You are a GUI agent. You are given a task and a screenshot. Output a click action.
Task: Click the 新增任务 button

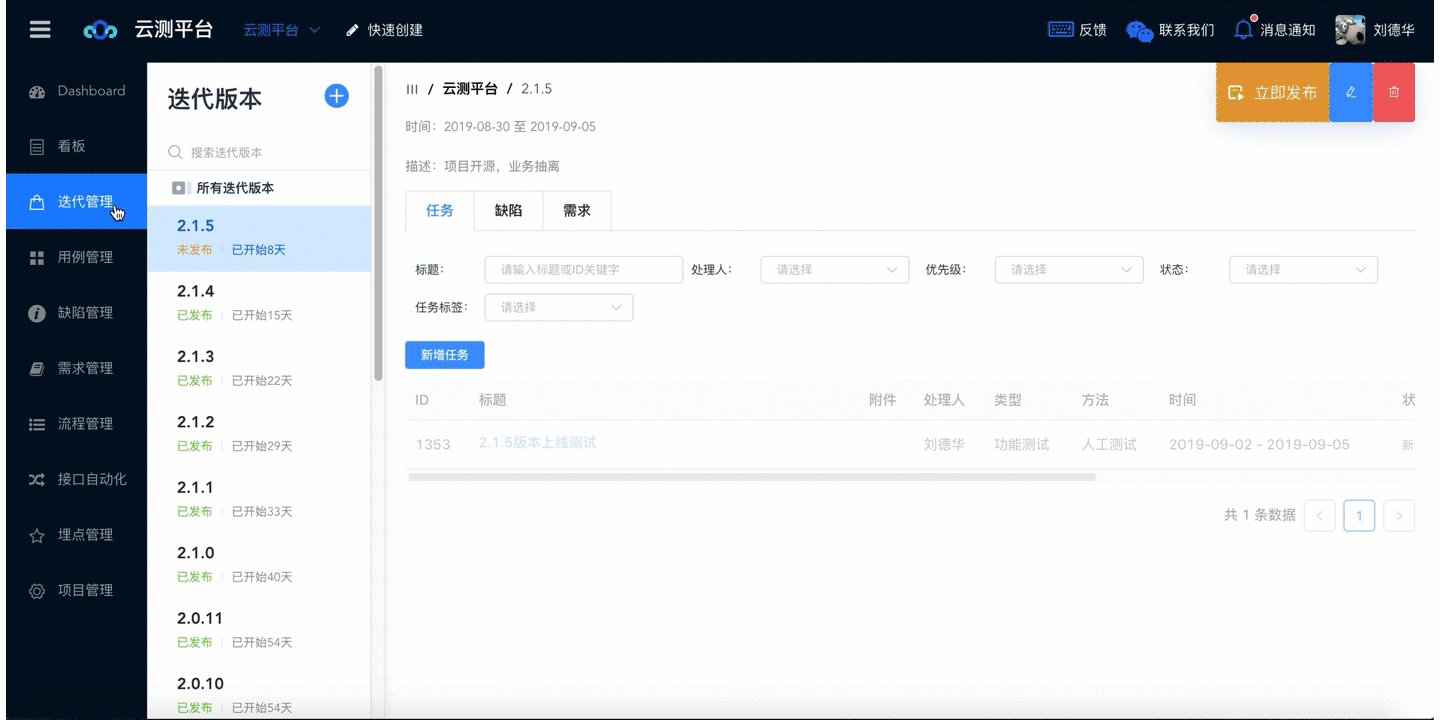[x=444, y=355]
